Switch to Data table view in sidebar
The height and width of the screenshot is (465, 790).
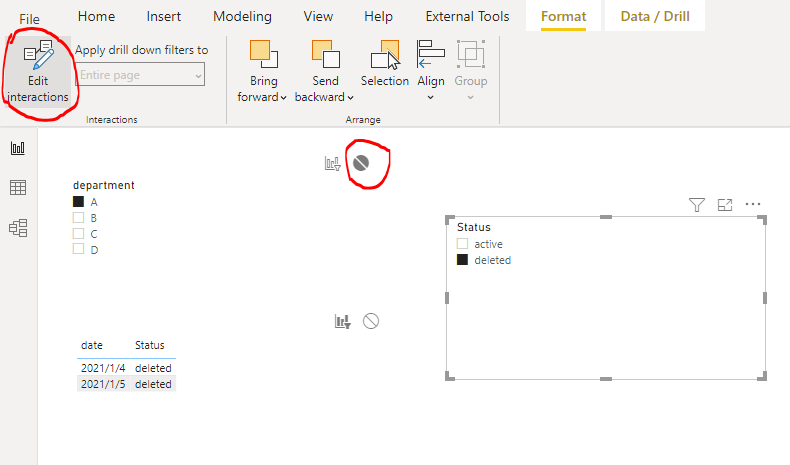[18, 188]
